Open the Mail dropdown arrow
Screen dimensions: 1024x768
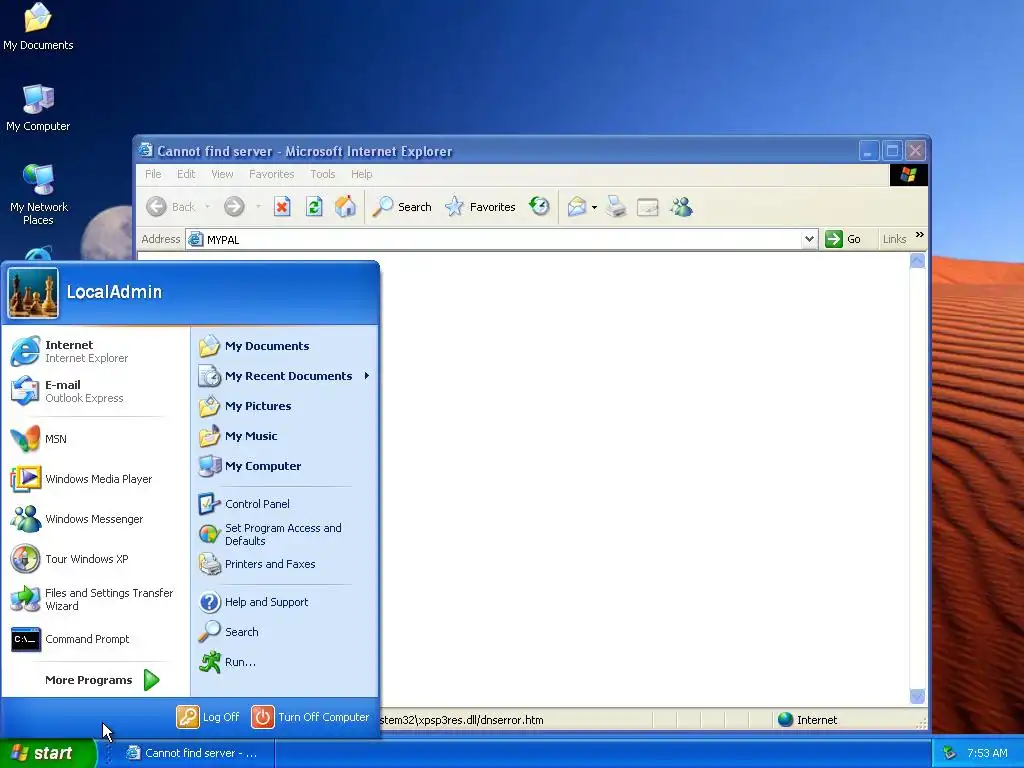click(594, 208)
